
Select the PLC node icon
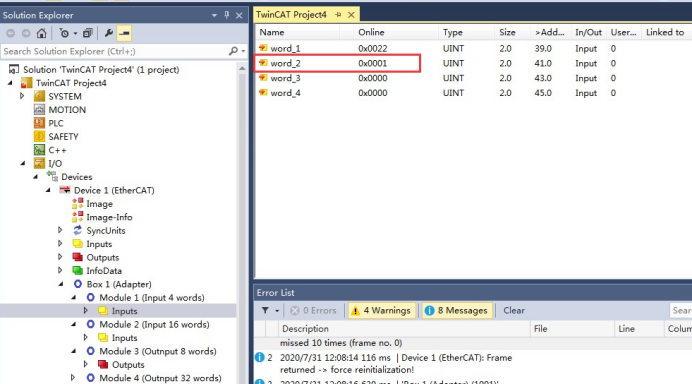[39, 123]
